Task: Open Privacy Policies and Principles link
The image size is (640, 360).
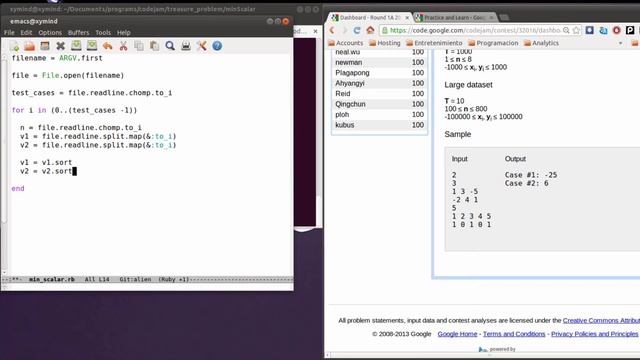Action: (594, 334)
